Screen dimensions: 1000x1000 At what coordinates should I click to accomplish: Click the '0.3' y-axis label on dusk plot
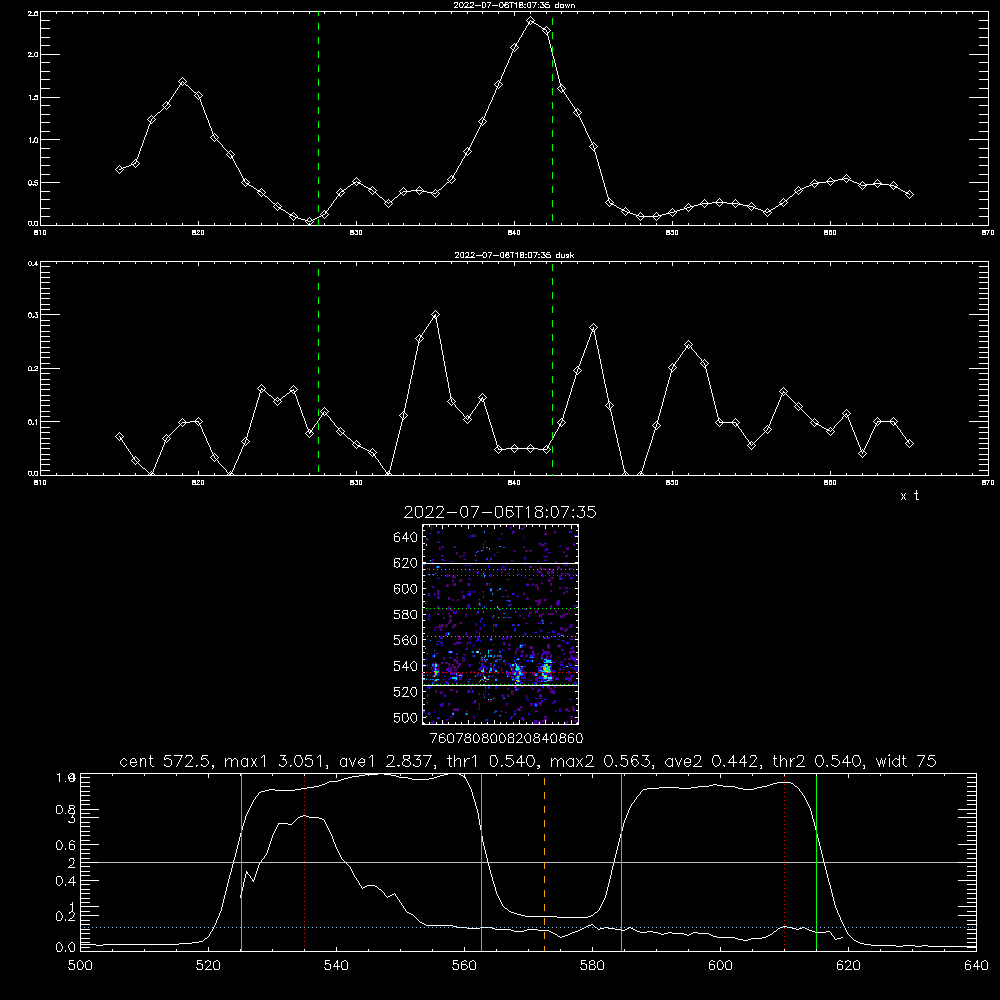(x=33, y=315)
